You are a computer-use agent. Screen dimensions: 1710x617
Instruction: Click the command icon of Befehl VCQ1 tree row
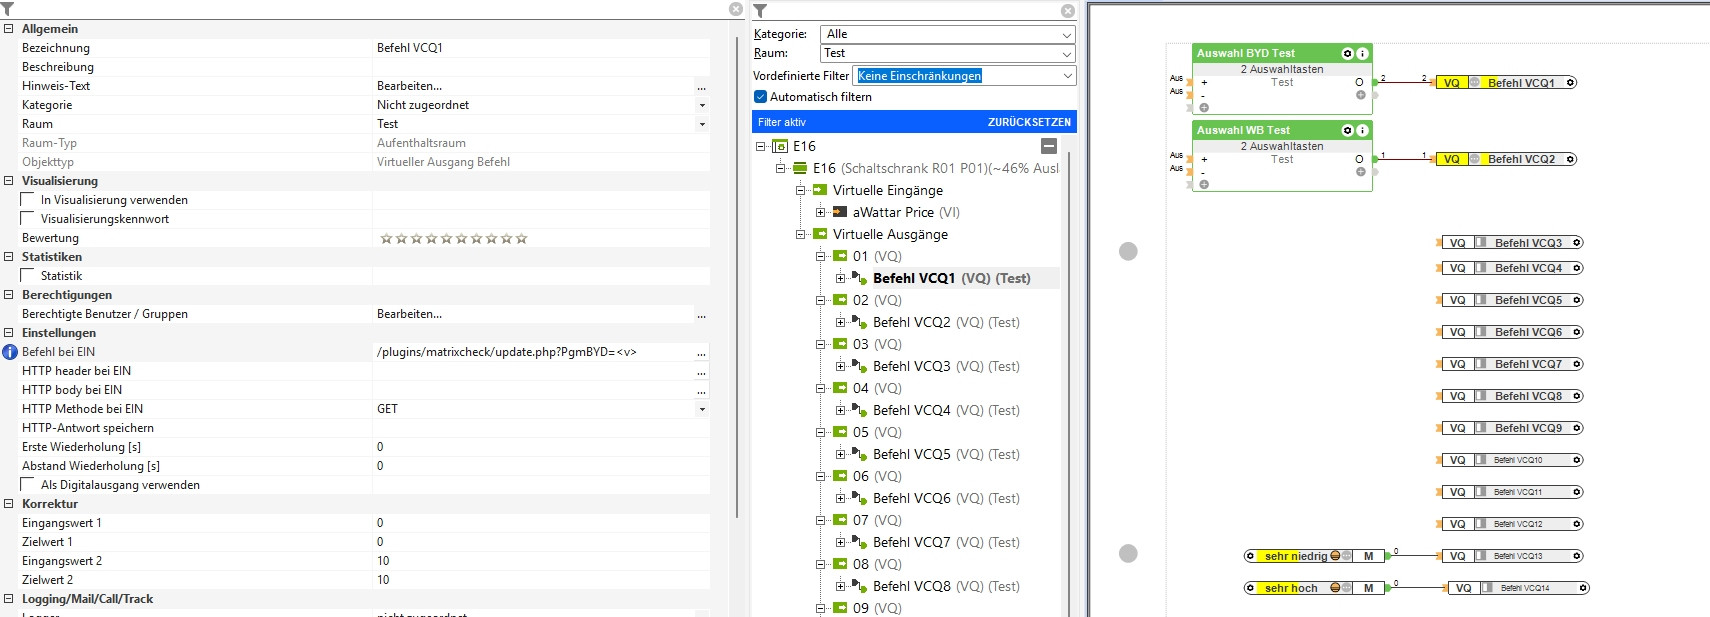859,278
